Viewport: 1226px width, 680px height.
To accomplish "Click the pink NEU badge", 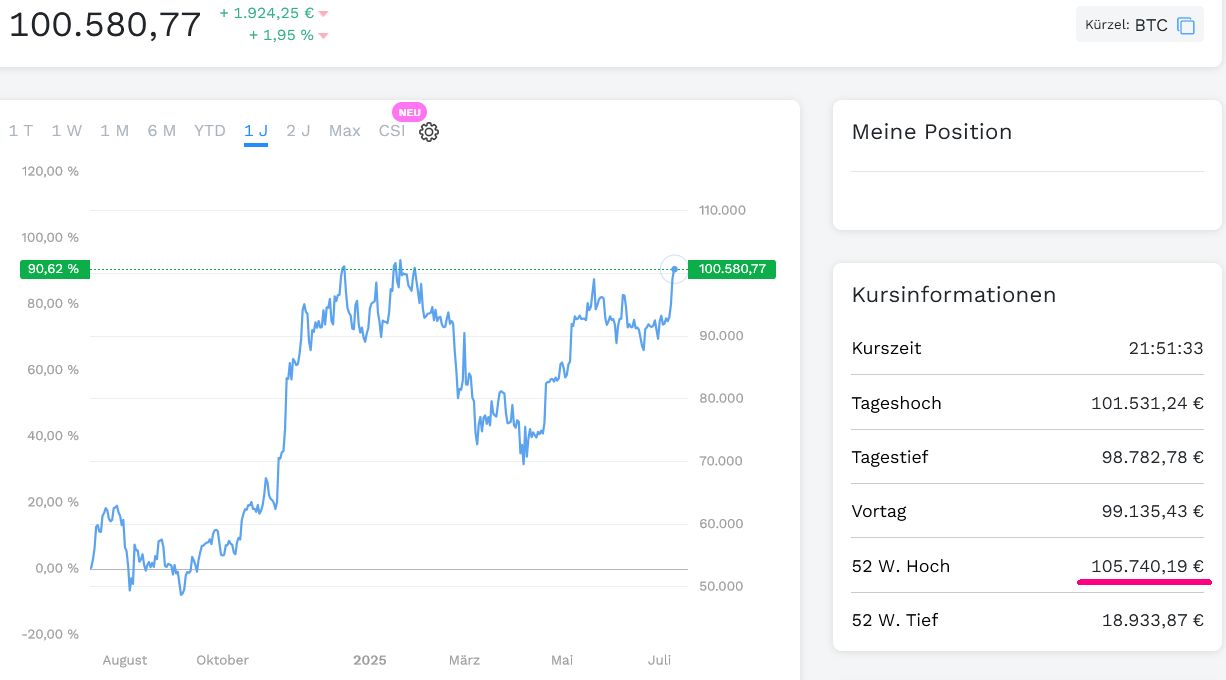I will pyautogui.click(x=409, y=112).
